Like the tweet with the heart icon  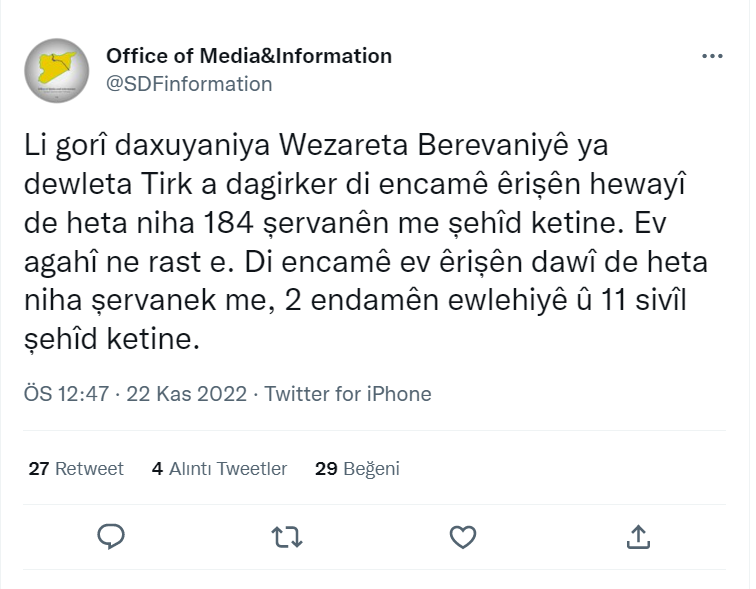click(462, 537)
